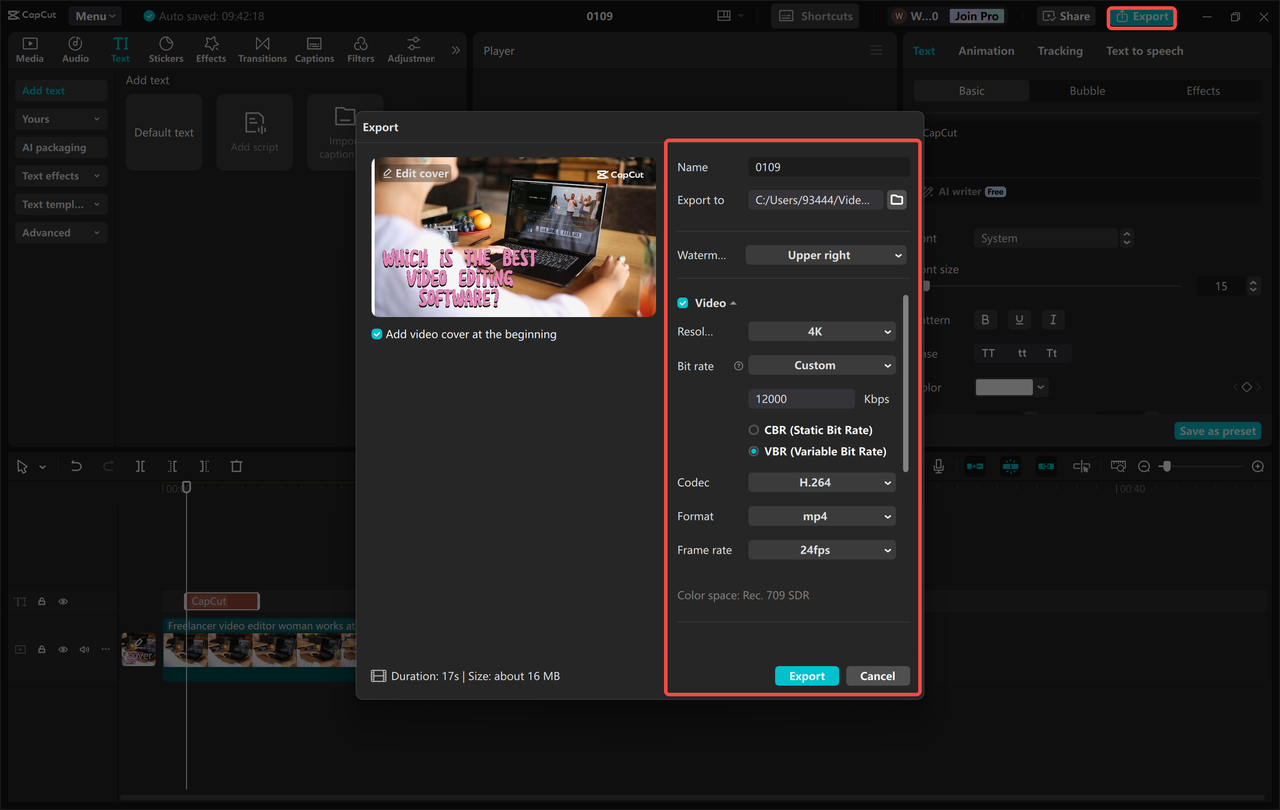The image size is (1280, 810).
Task: Open the Audio panel
Action: [x=75, y=48]
